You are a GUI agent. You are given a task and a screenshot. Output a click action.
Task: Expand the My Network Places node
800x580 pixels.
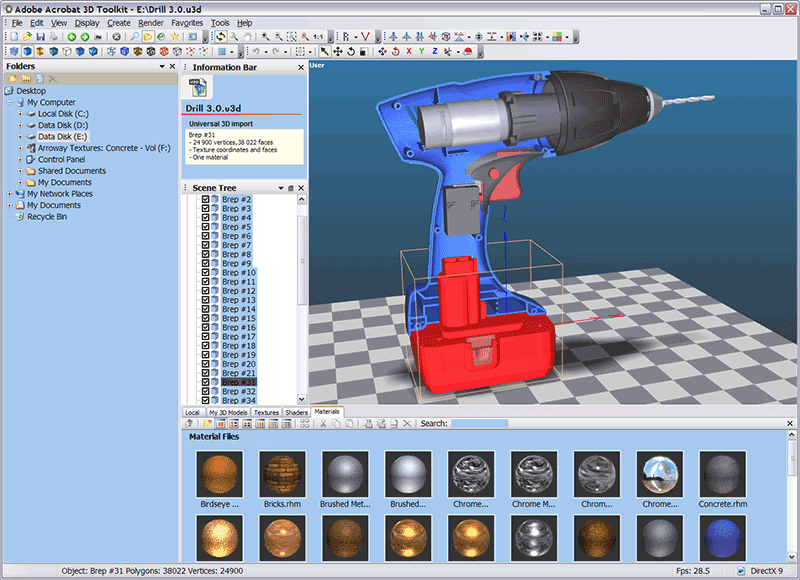click(x=10, y=194)
